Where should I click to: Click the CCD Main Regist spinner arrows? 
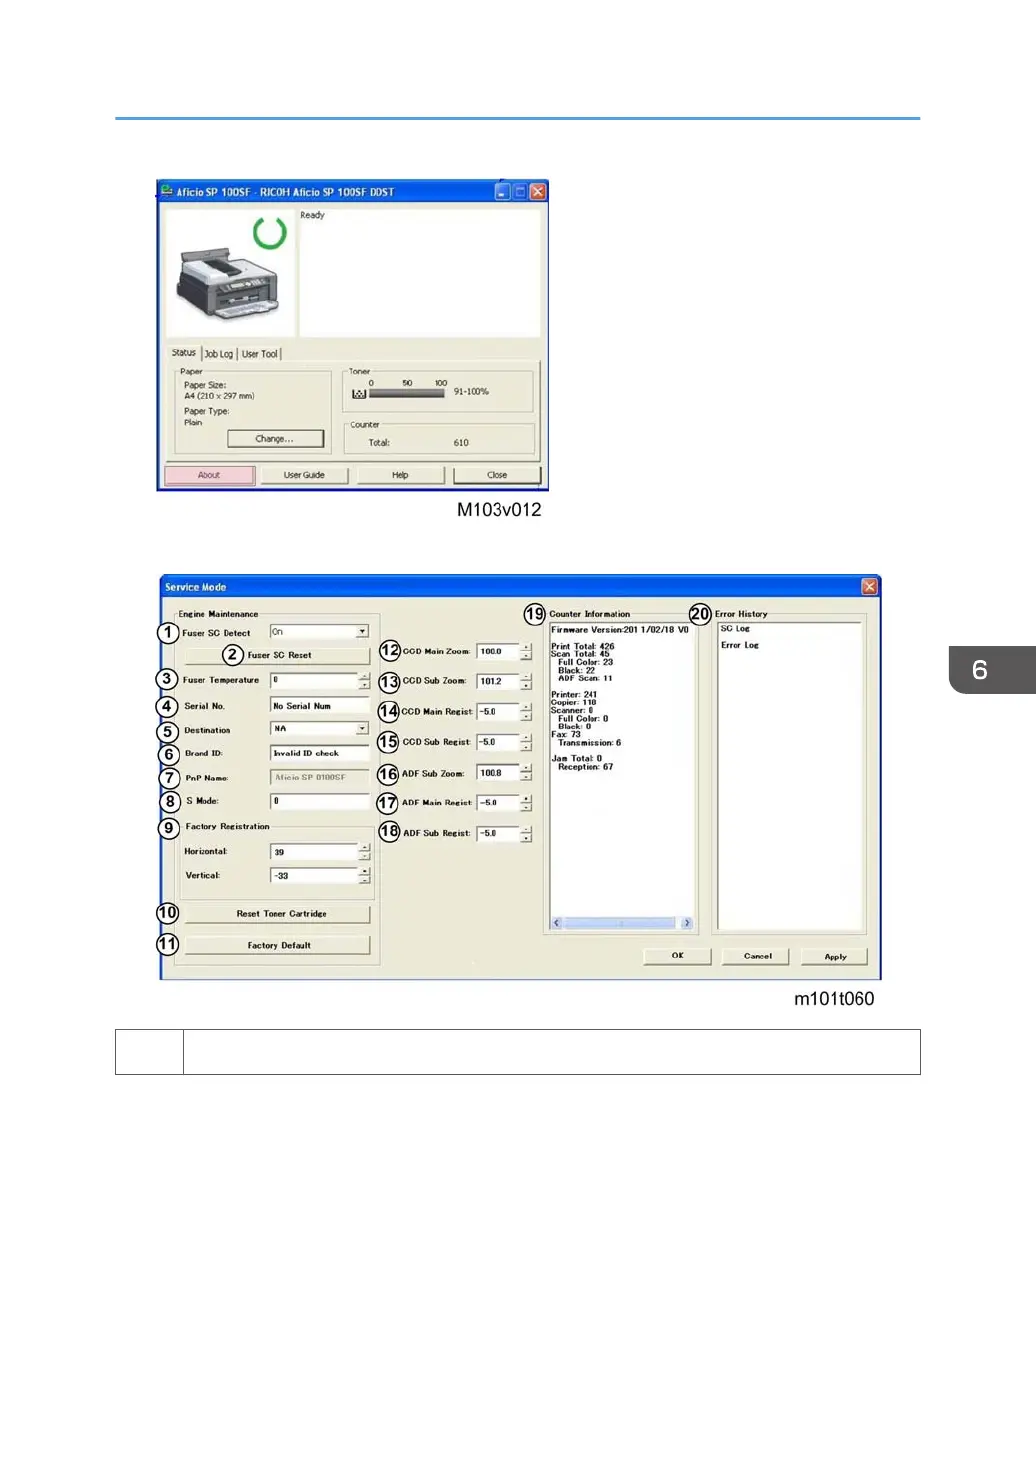pyautogui.click(x=526, y=712)
